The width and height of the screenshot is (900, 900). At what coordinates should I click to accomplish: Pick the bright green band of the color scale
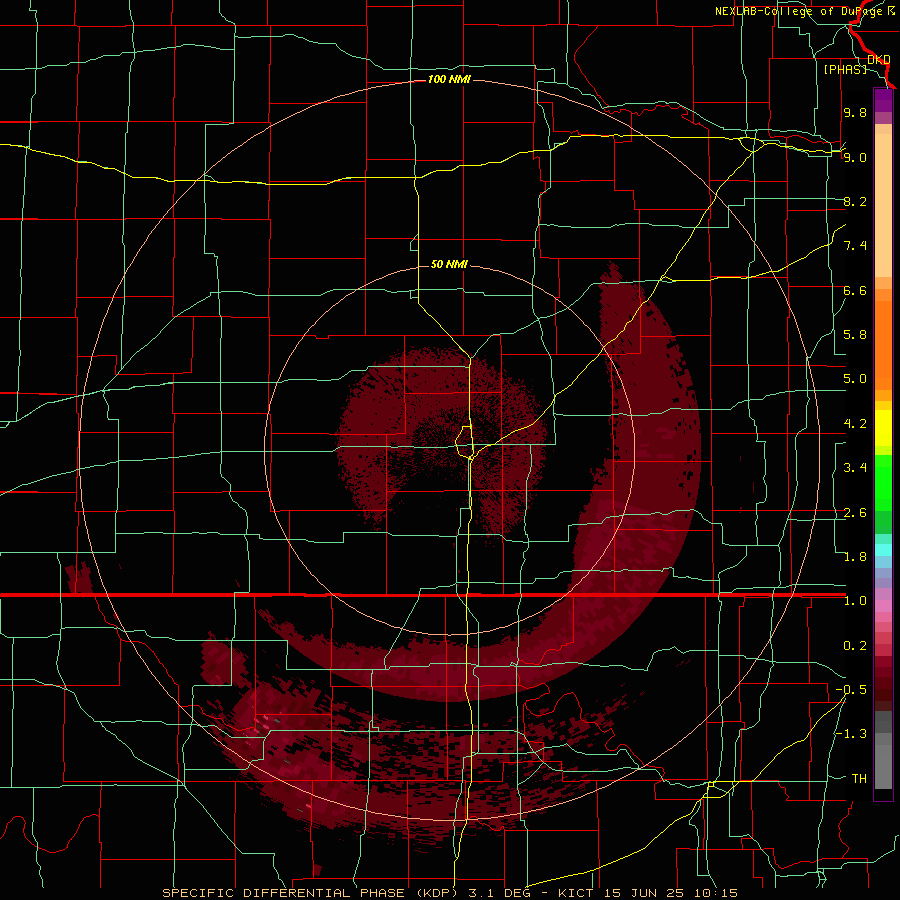tap(883, 484)
